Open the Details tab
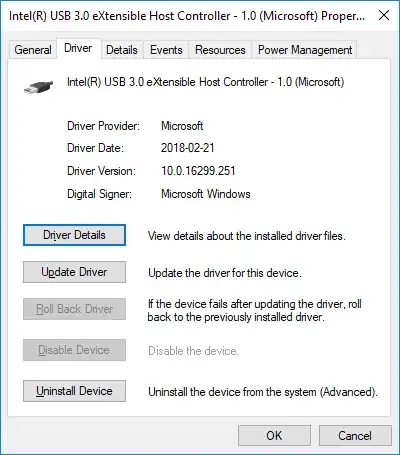Viewport: 400px width, 455px height. 122,50
